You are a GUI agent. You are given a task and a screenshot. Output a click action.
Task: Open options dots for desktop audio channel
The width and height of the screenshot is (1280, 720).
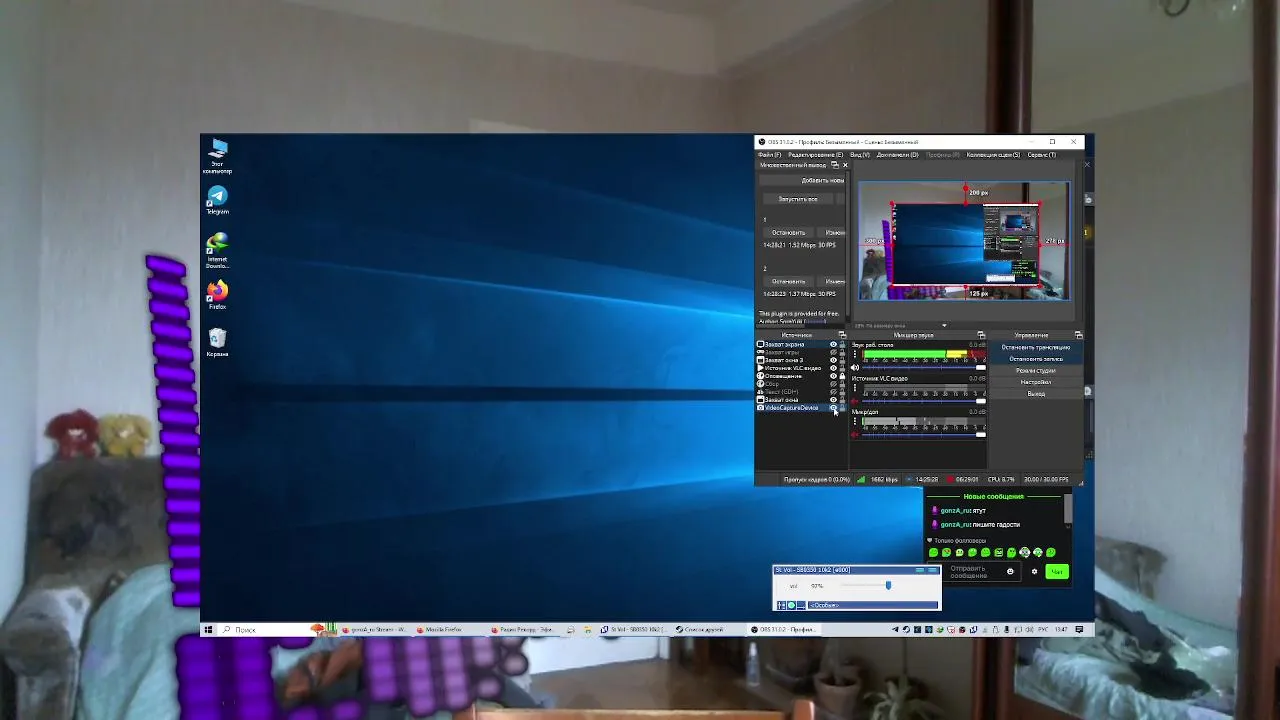point(854,354)
